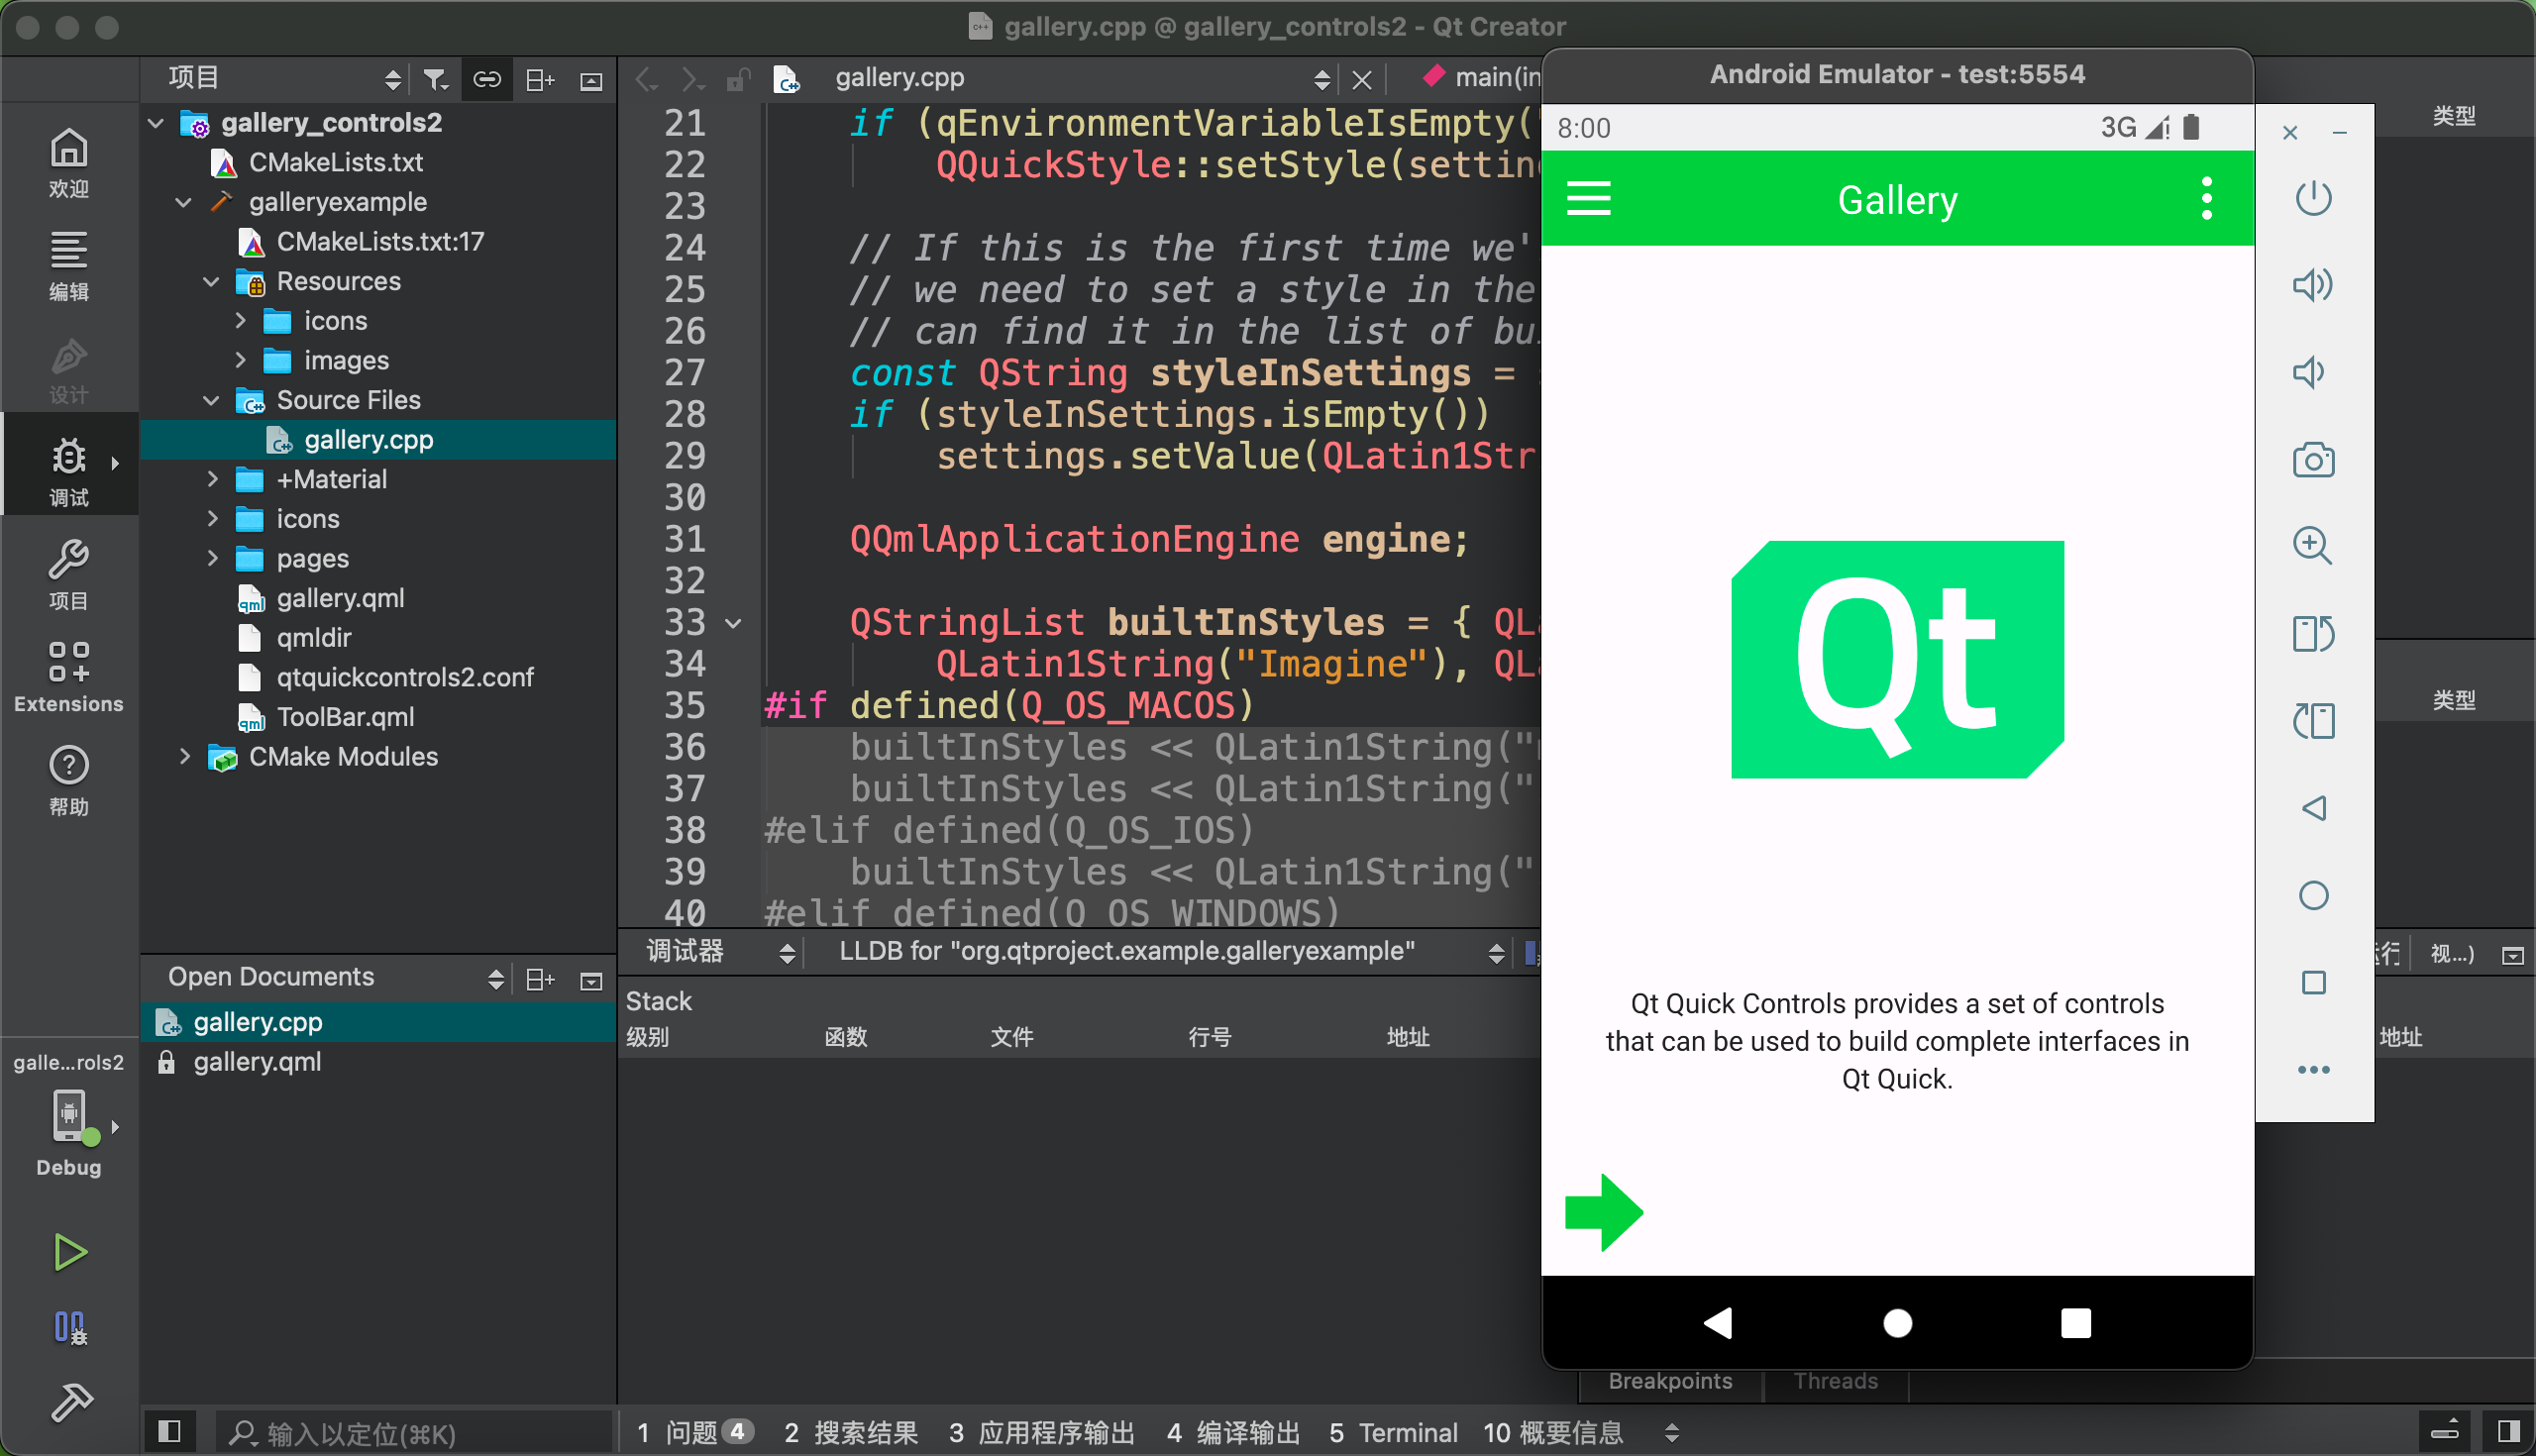Image resolution: width=2536 pixels, height=1456 pixels.
Task: Open emulator extended controls (three dots)
Action: pyautogui.click(x=2313, y=1069)
